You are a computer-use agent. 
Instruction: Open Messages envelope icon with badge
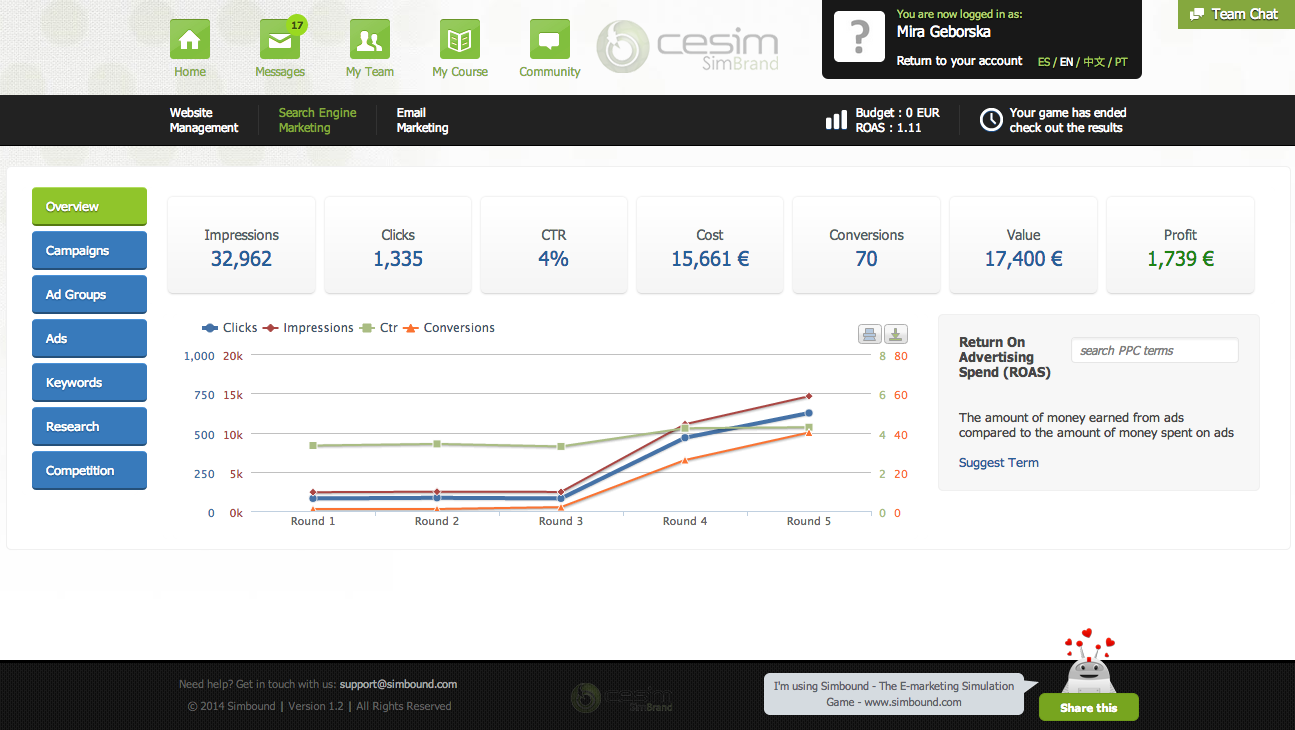tap(280, 41)
